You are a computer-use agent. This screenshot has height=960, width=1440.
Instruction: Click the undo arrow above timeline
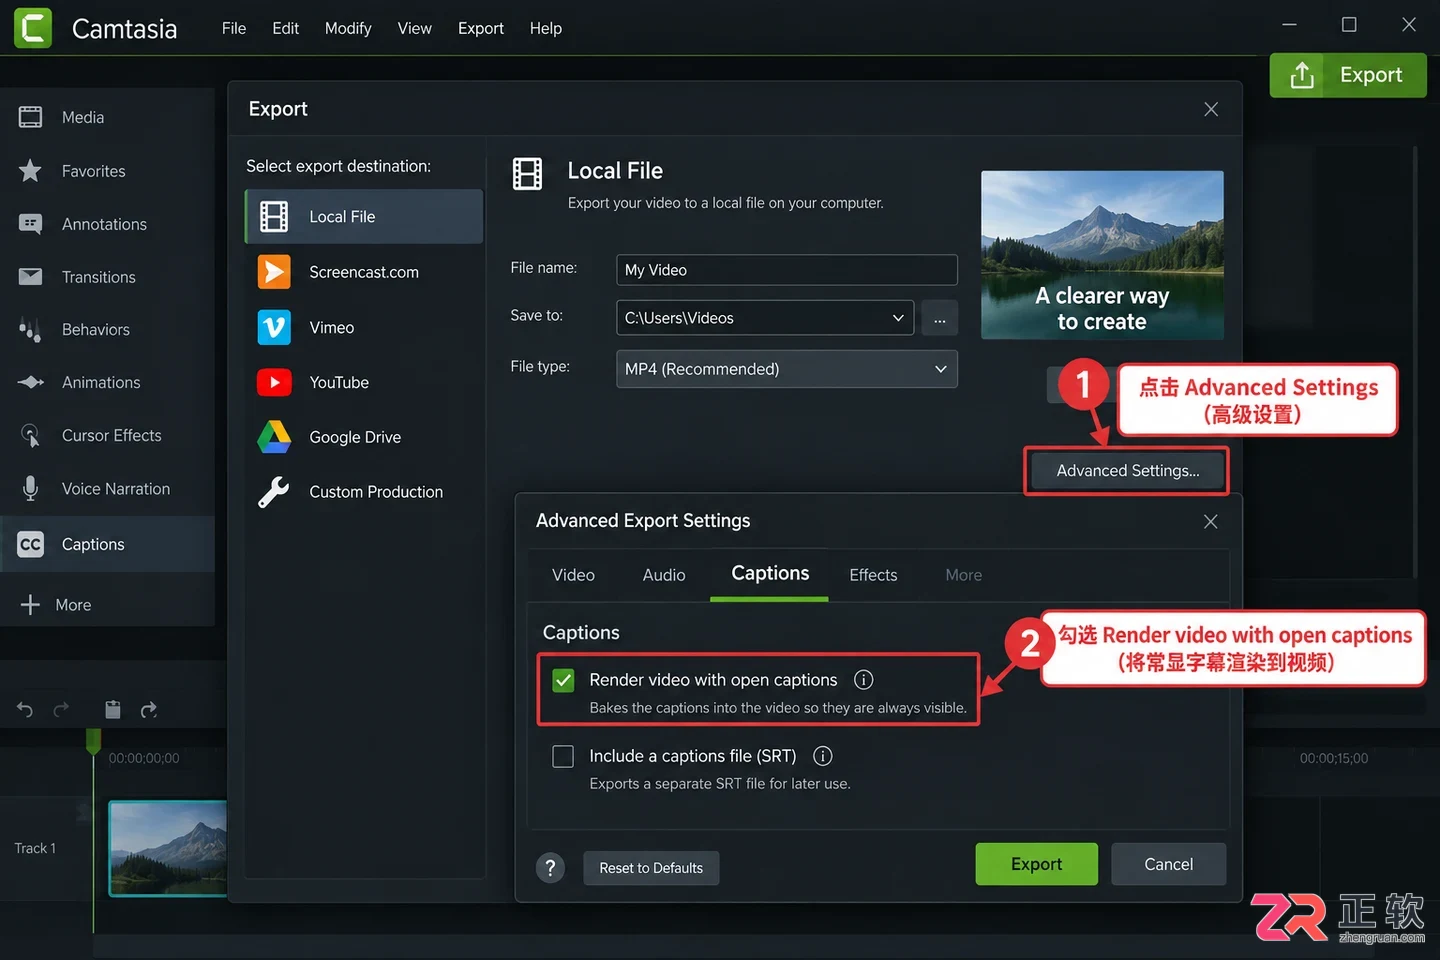tap(25, 710)
